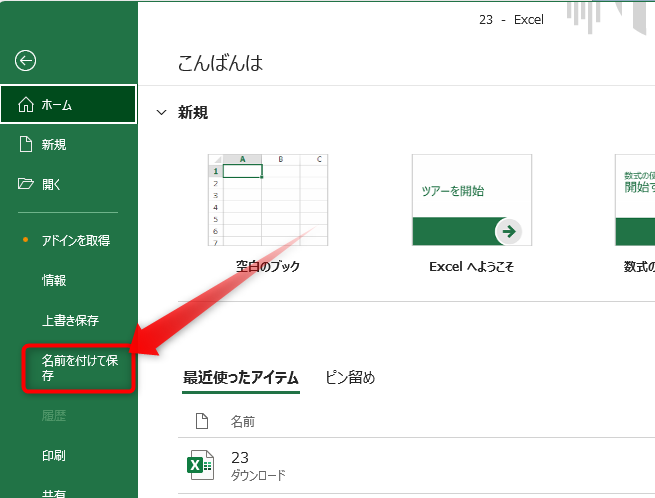655x498 pixels.
Task: Click the document icon in list header
Action: 202,421
